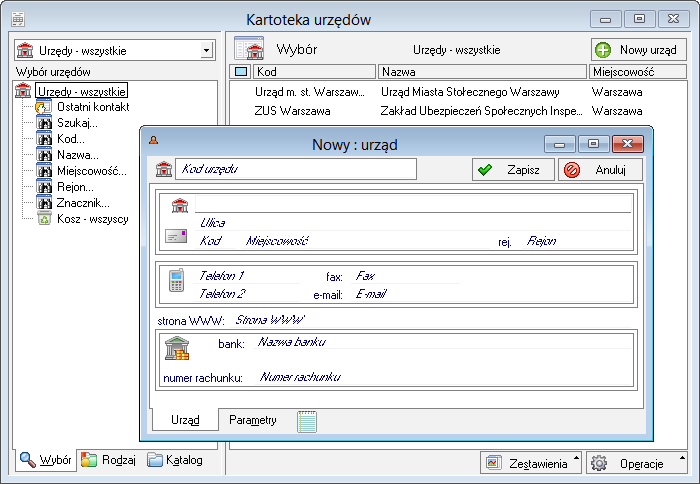Focus the Miejscowość field in the dialog
Image resolution: width=700 pixels, height=484 pixels.
pos(365,241)
